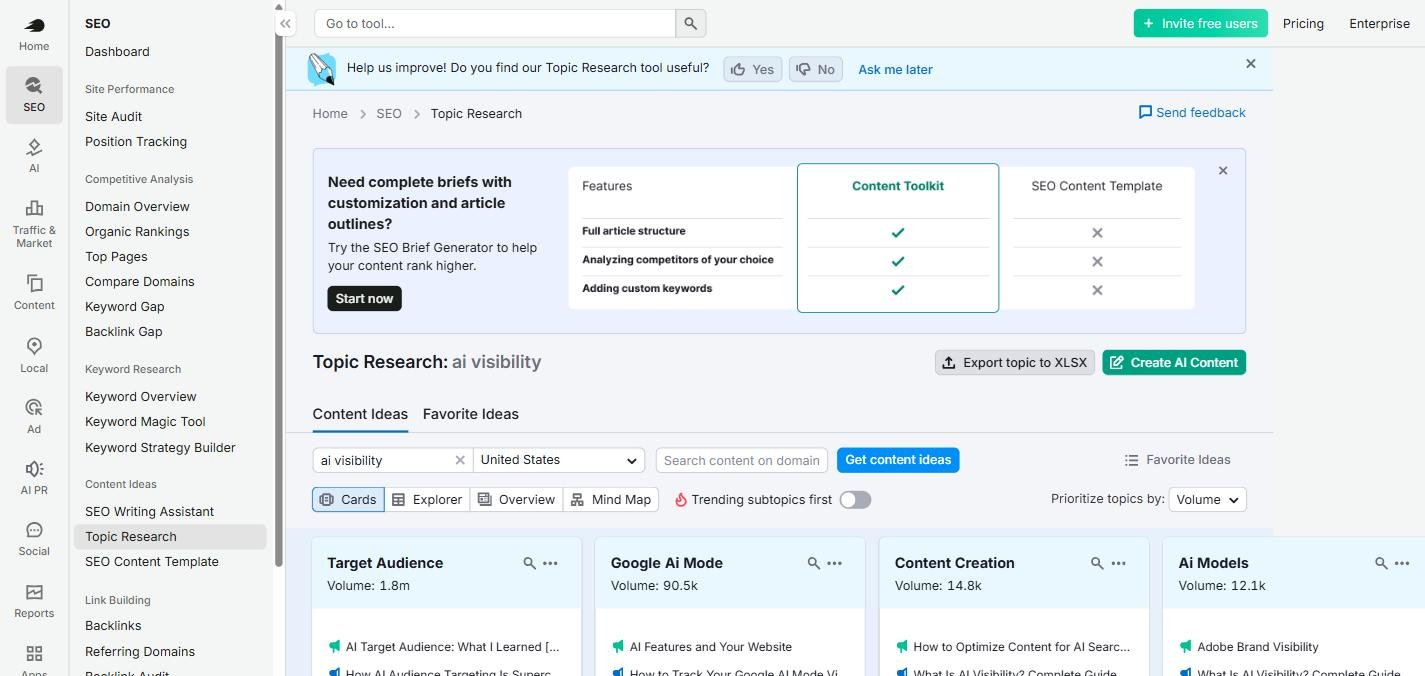Click search icon on Google Ai Mode card
This screenshot has height=676, width=1425.
813,564
